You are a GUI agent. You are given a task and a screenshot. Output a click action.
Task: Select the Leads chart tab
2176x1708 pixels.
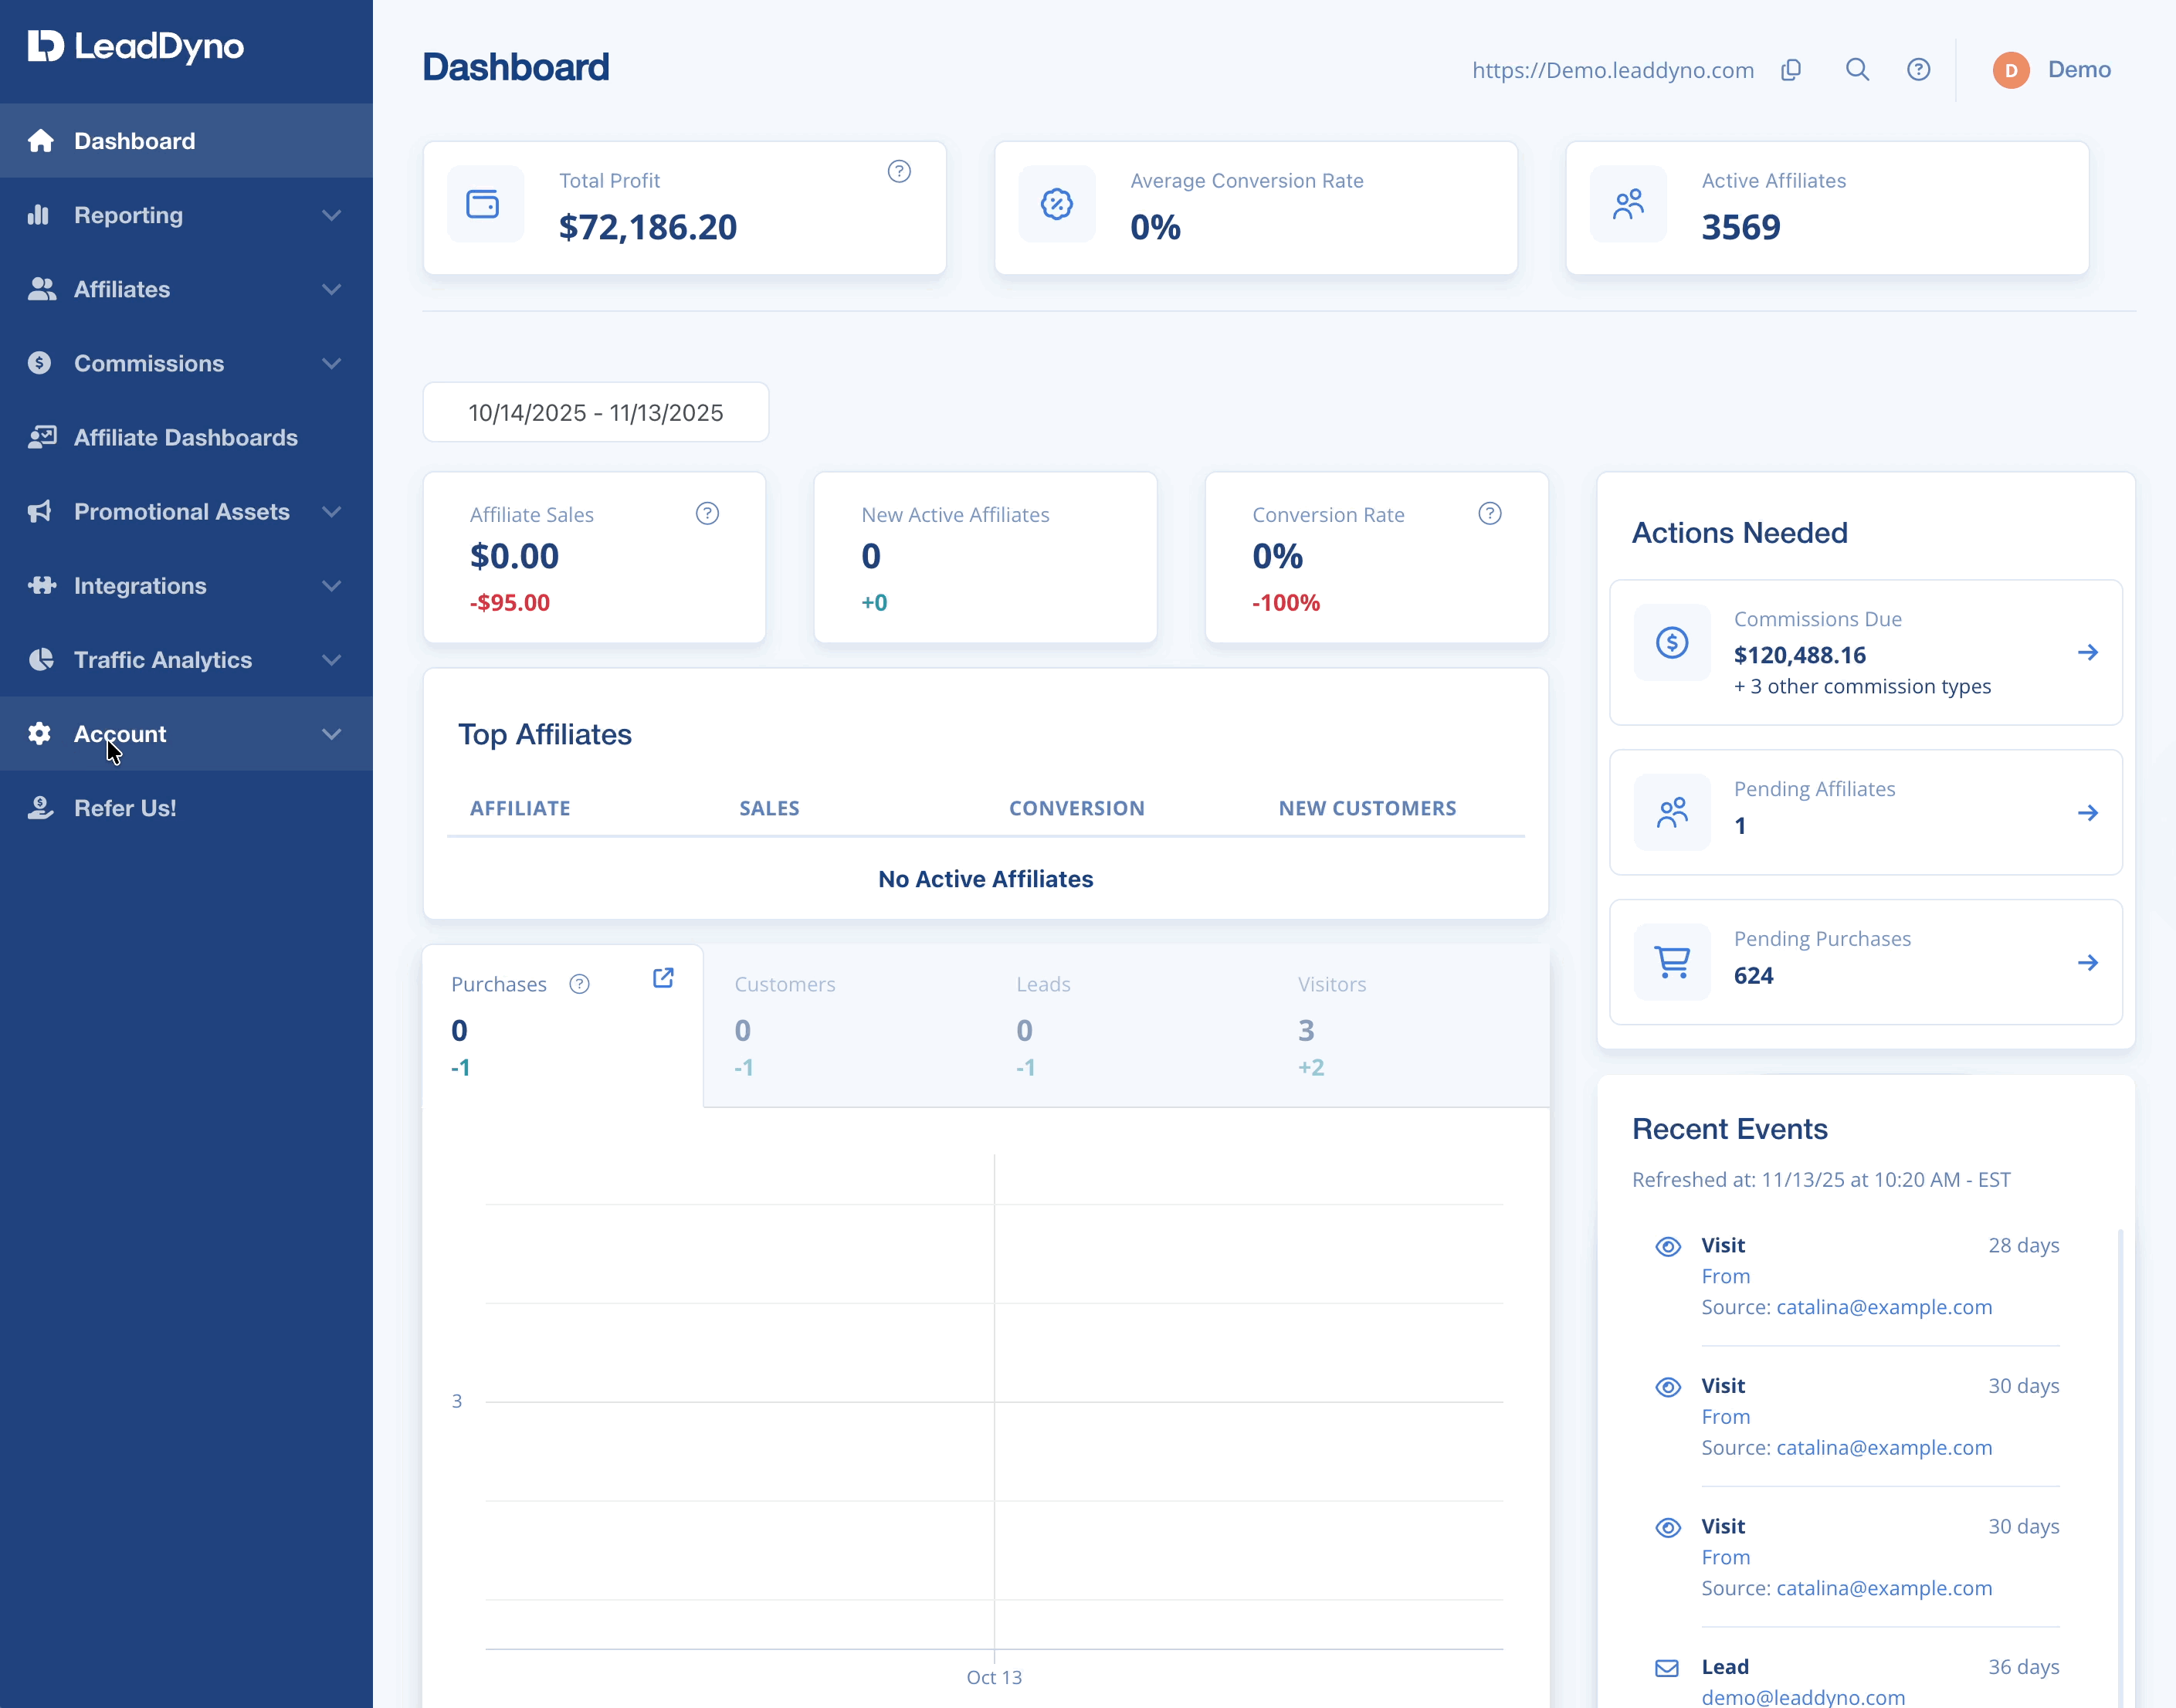coord(1126,1025)
